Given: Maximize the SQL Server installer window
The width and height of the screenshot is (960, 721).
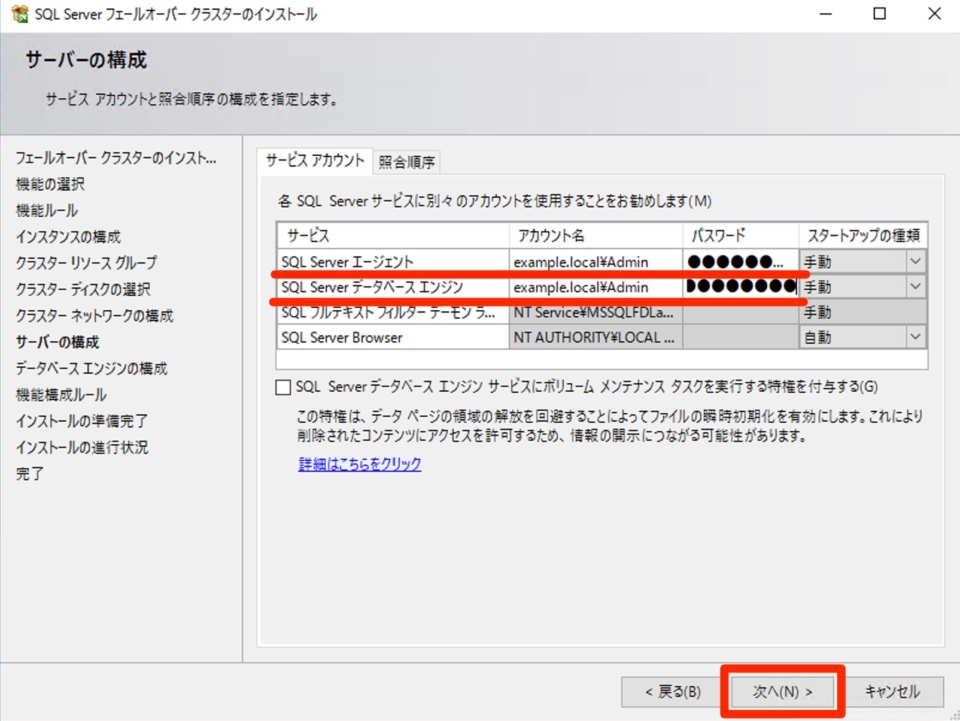Looking at the screenshot, I should (880, 13).
